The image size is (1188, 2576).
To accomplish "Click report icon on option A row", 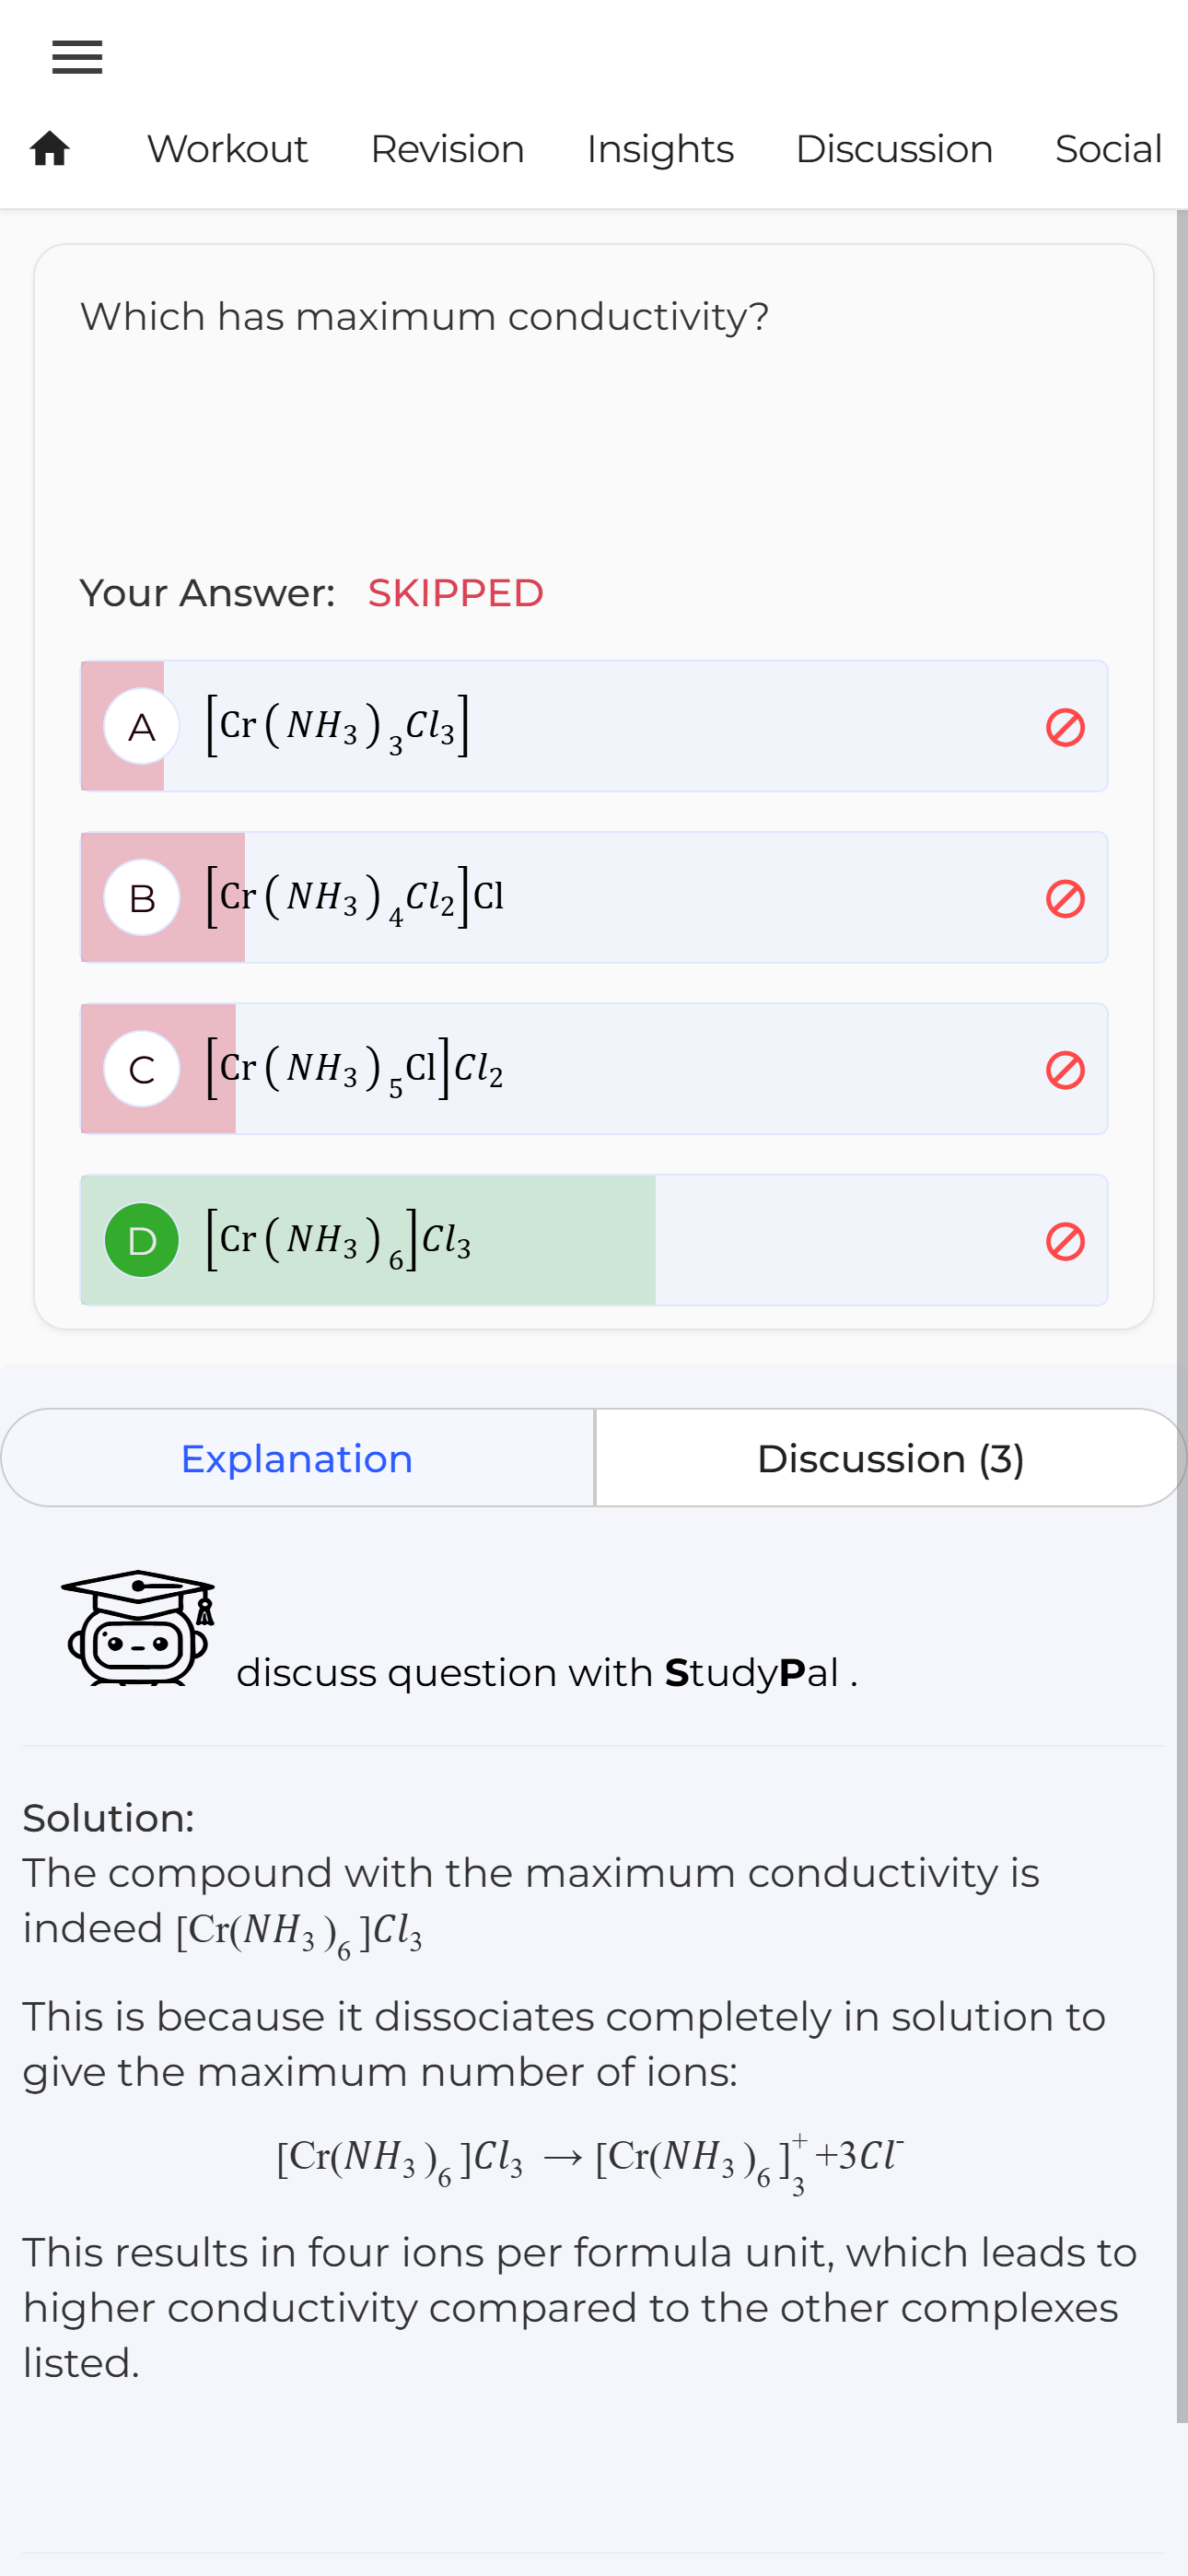I will tap(1065, 727).
